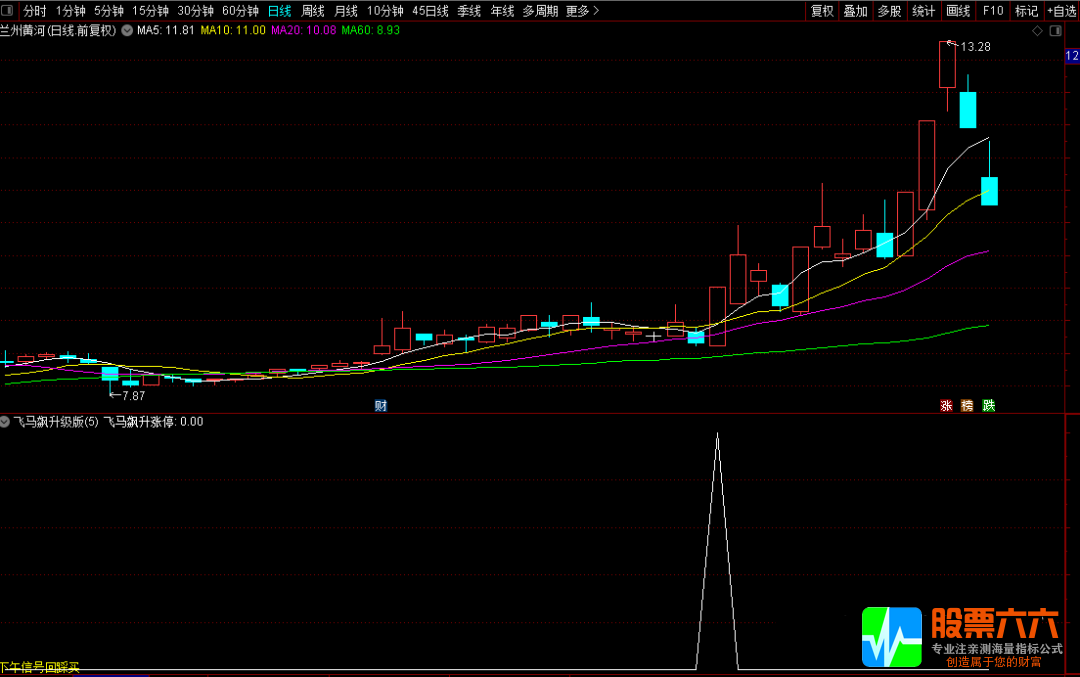Click the 下午信号回踩买 text
Image resolution: width=1080 pixels, height=677 pixels.
pos(40,667)
